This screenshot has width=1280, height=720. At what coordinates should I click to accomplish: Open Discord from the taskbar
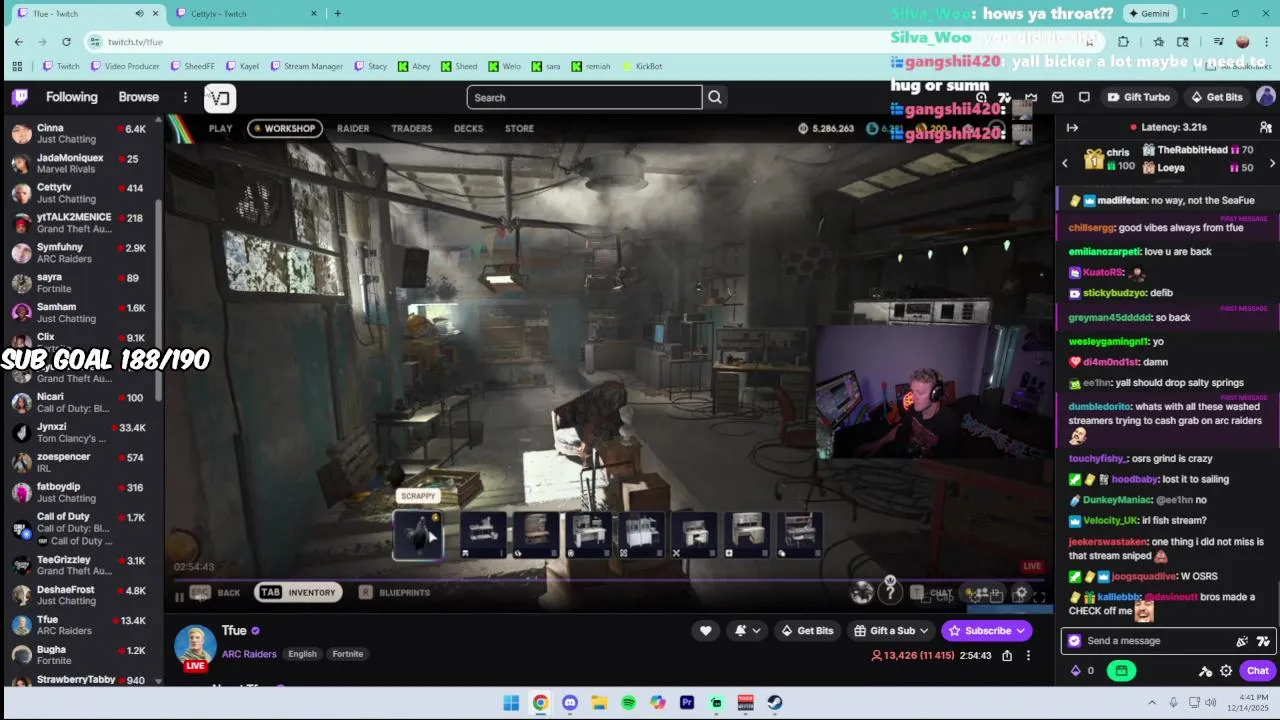point(569,702)
